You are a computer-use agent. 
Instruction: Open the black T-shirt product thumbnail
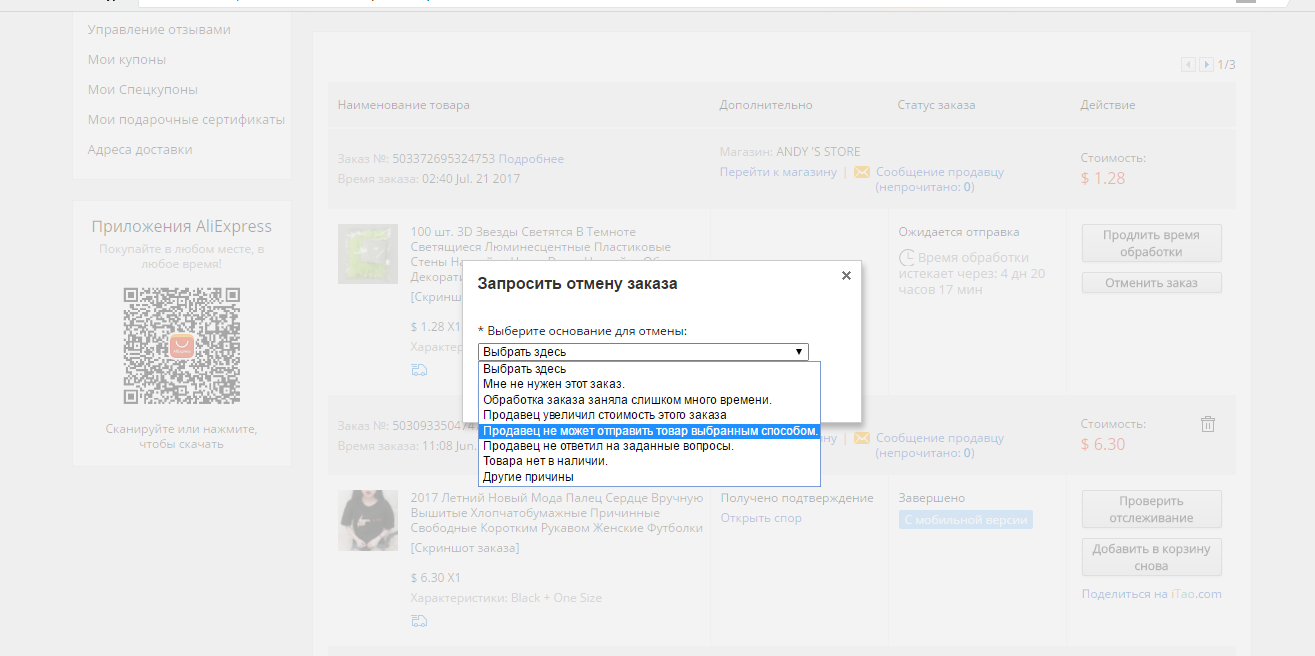(x=369, y=520)
